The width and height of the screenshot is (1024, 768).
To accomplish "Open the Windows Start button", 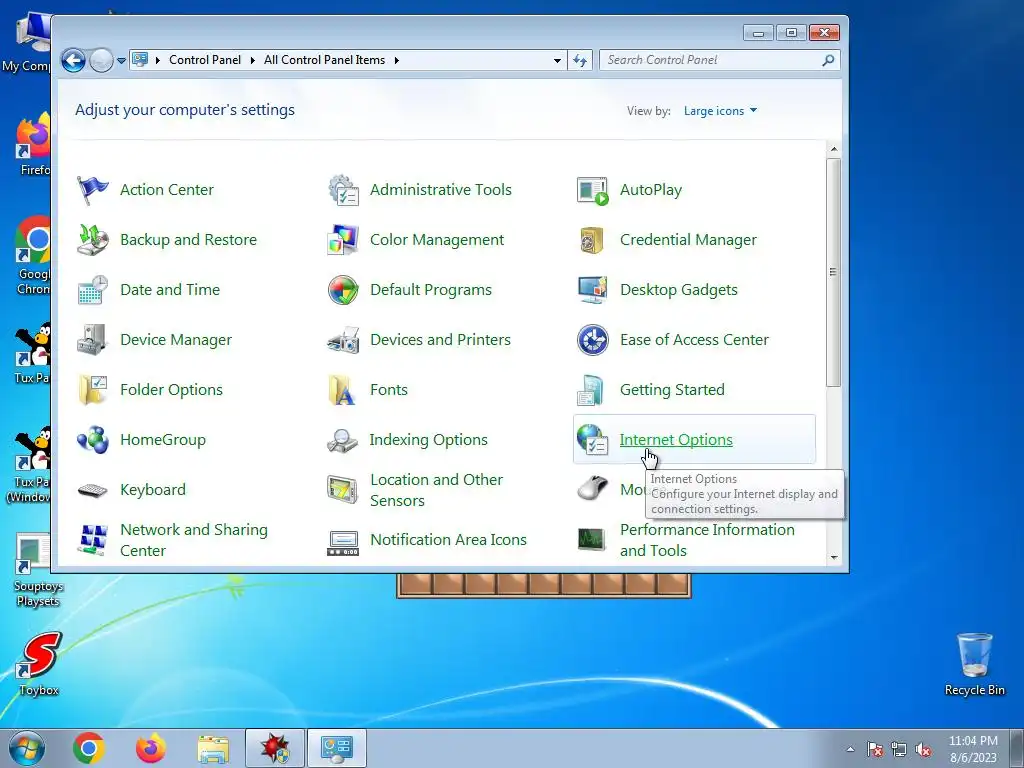I will [27, 748].
